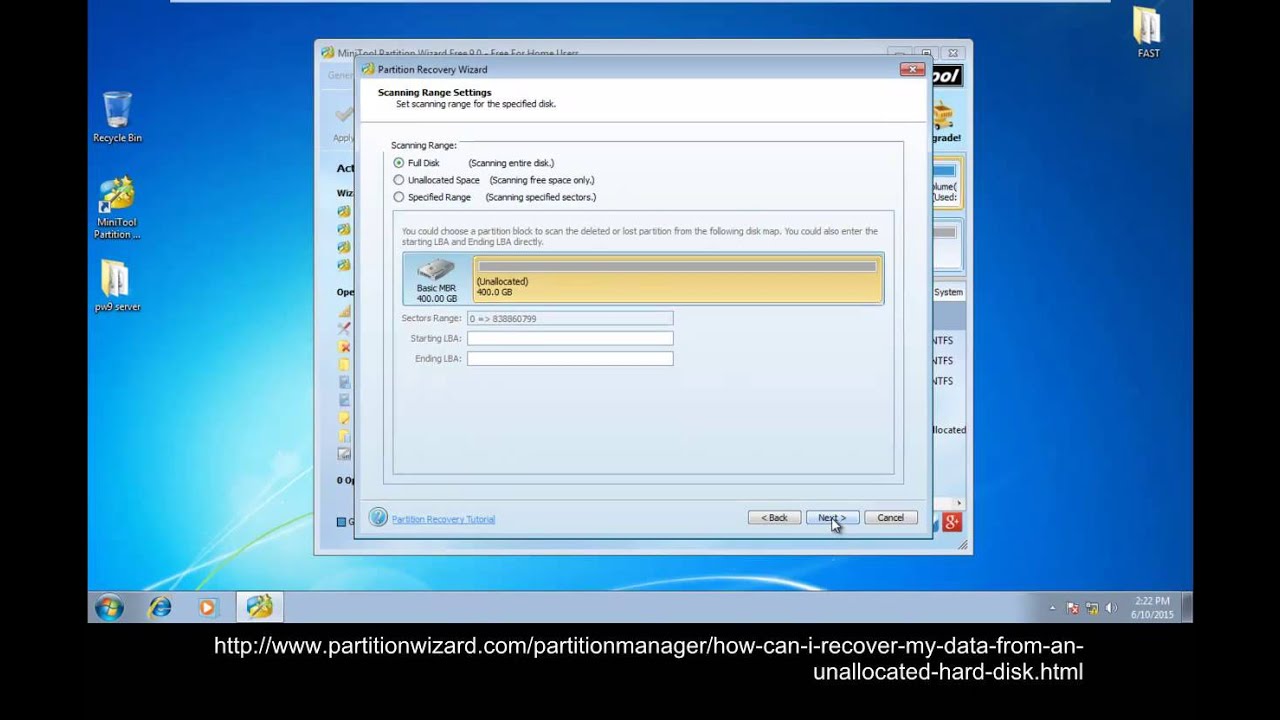Open the Recycle Bin on desktop
This screenshot has width=1280, height=720.
[117, 117]
